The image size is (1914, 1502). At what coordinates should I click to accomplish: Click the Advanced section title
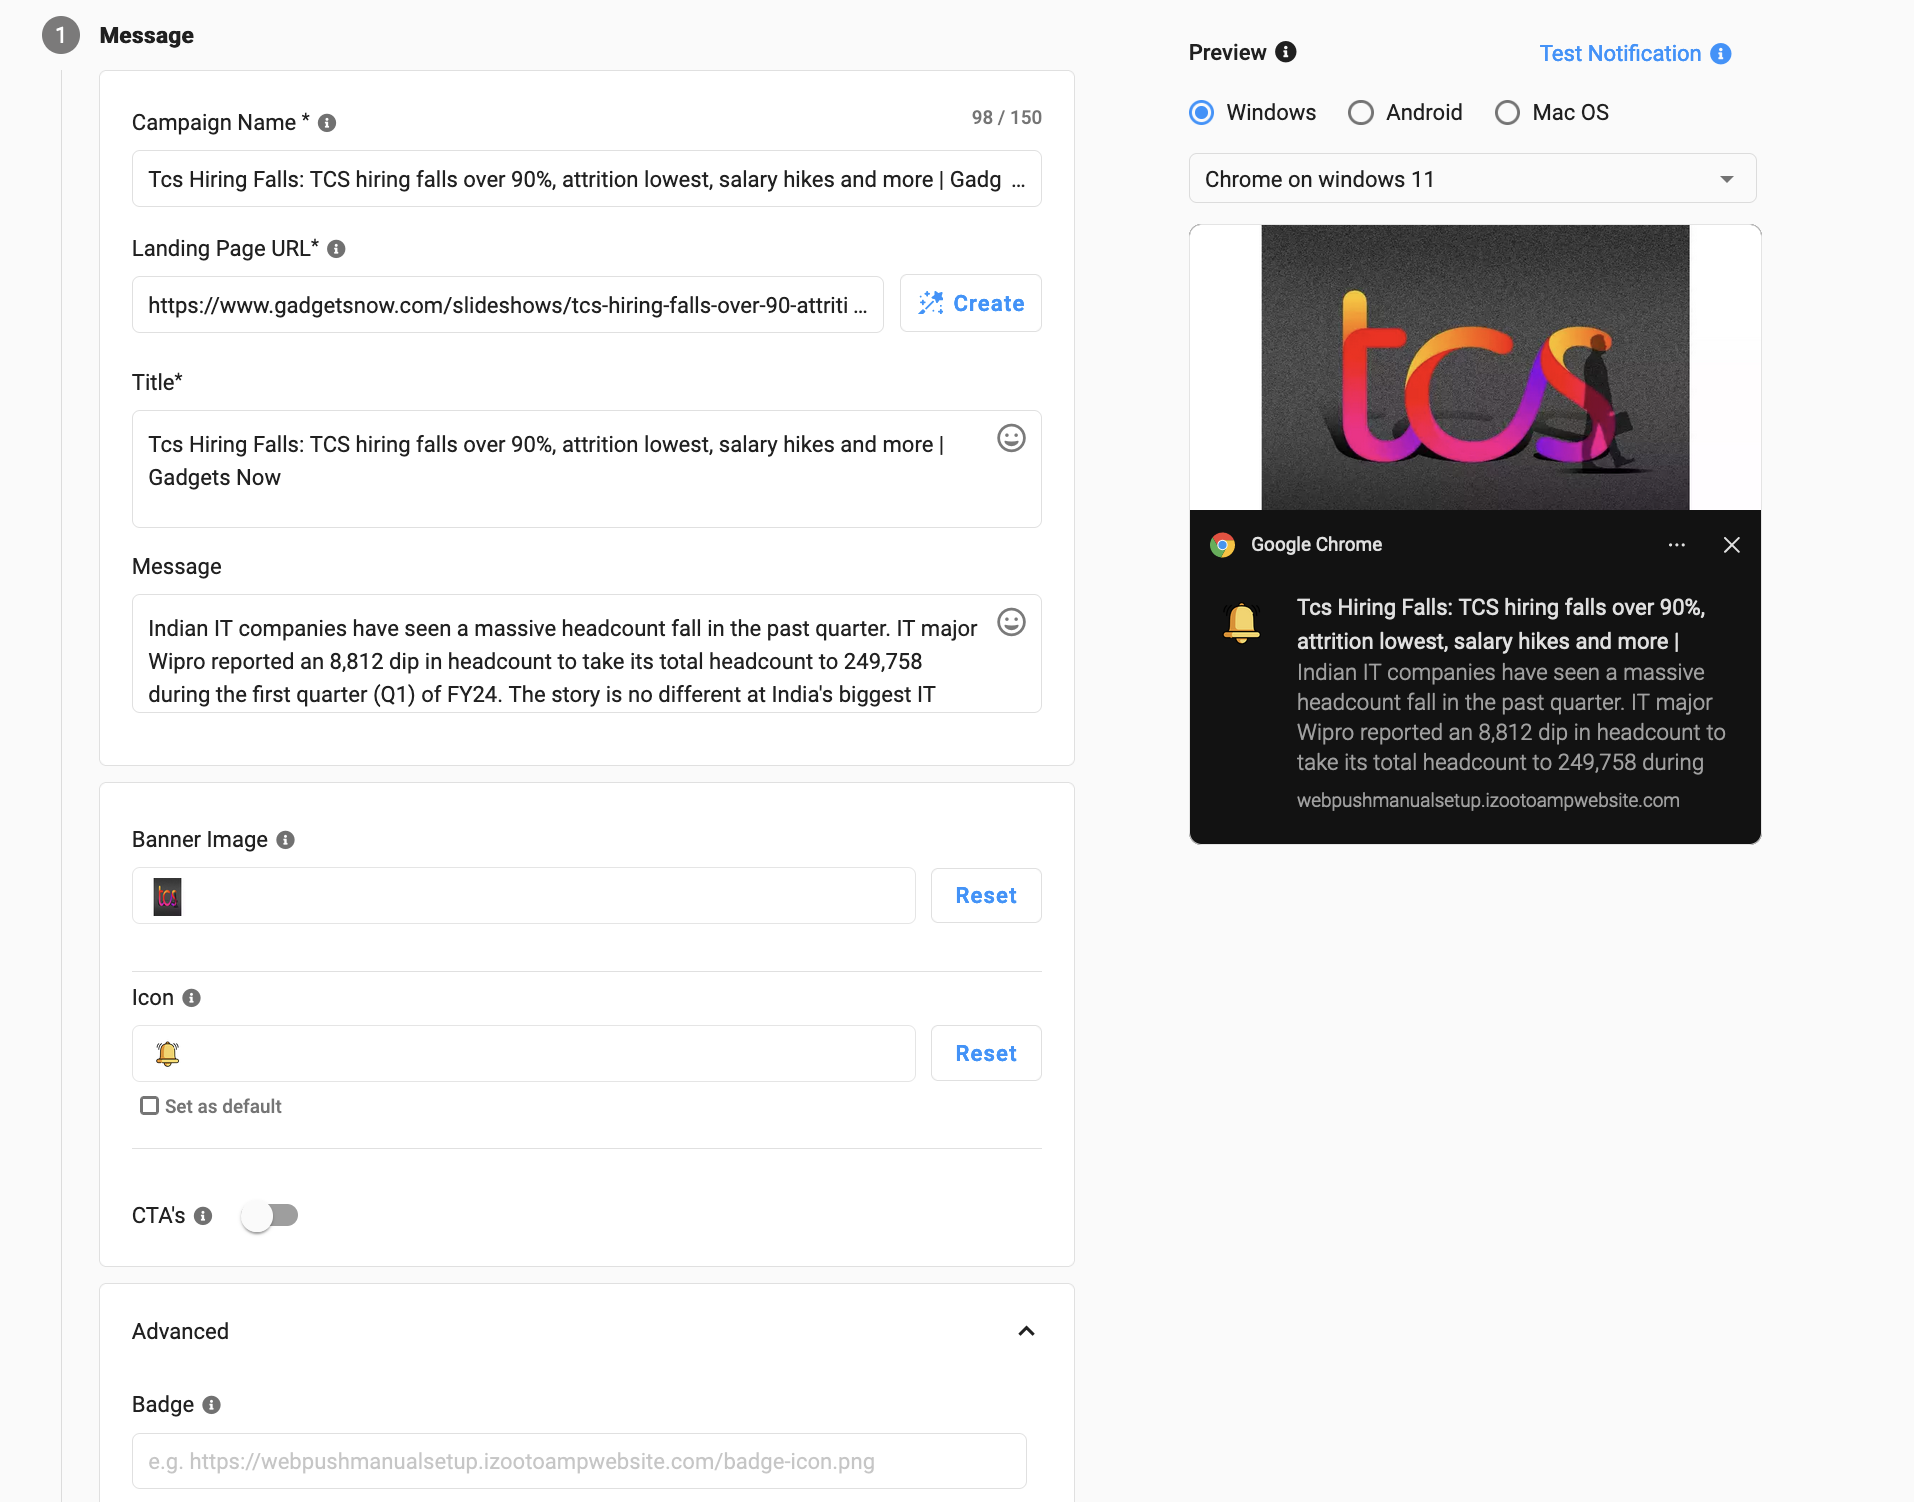tap(181, 1332)
